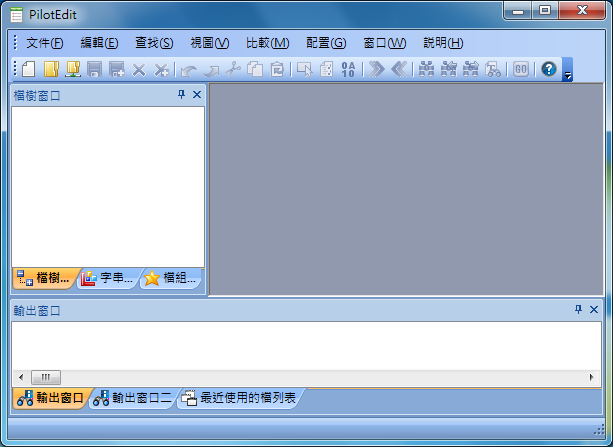This screenshot has width=613, height=447.
Task: Pin the 檔樹窗口 panel
Action: click(181, 94)
